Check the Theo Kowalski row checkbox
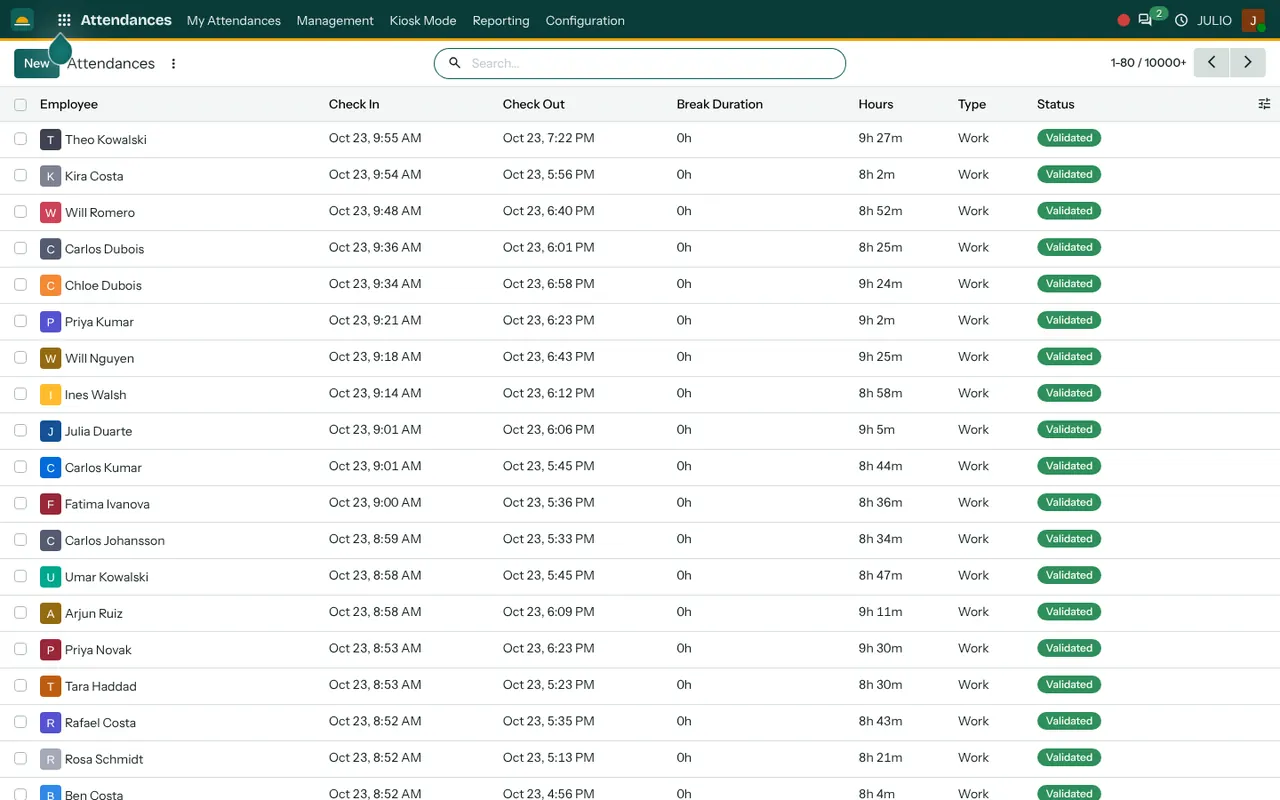The image size is (1280, 800). pos(20,139)
